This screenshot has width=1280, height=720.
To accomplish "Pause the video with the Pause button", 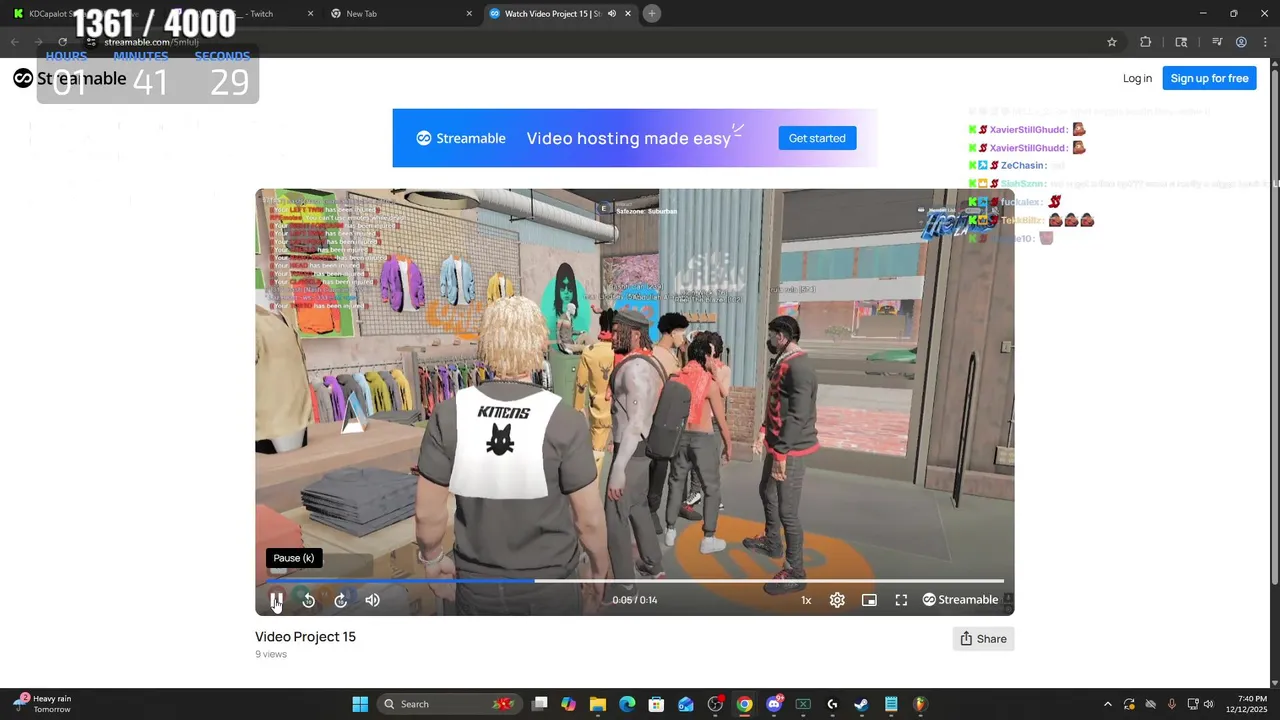I will [276, 600].
